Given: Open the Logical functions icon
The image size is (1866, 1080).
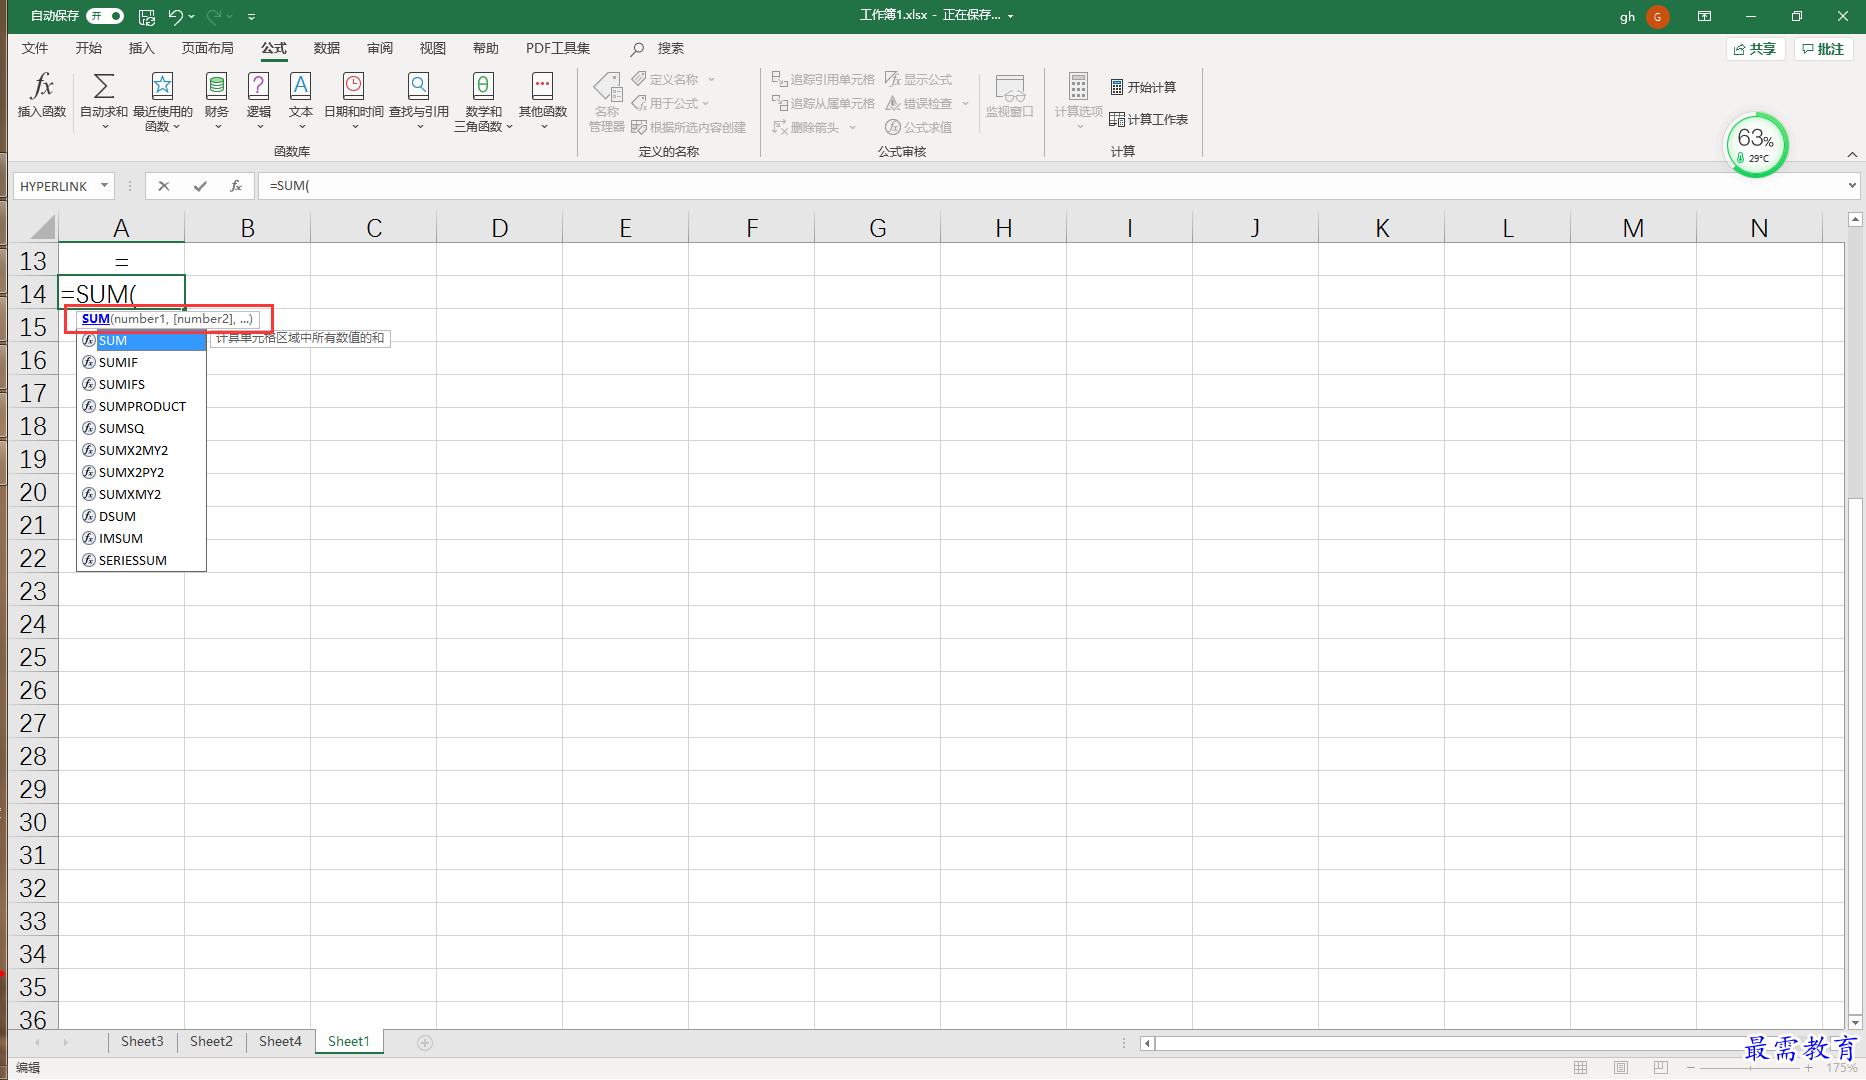Looking at the screenshot, I should tap(258, 86).
